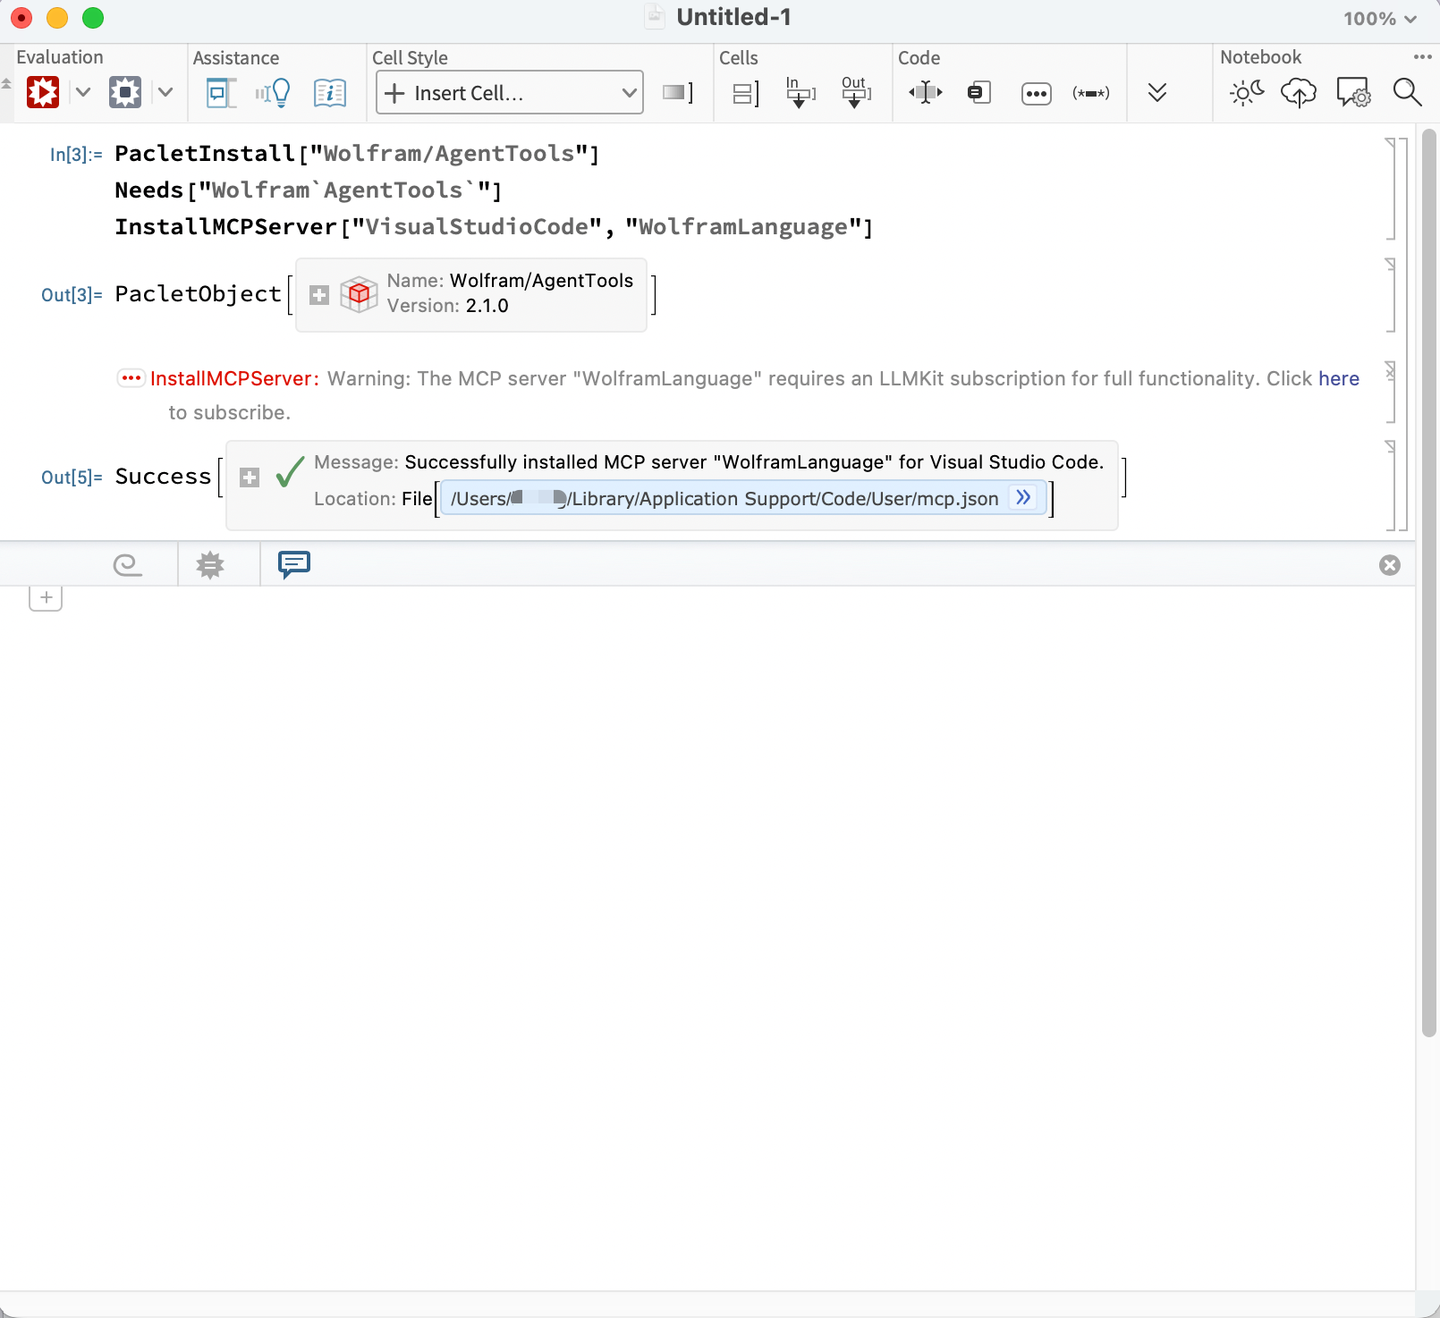Toggle light and dark mode icon
Image resolution: width=1440 pixels, height=1318 pixels.
point(1247,93)
